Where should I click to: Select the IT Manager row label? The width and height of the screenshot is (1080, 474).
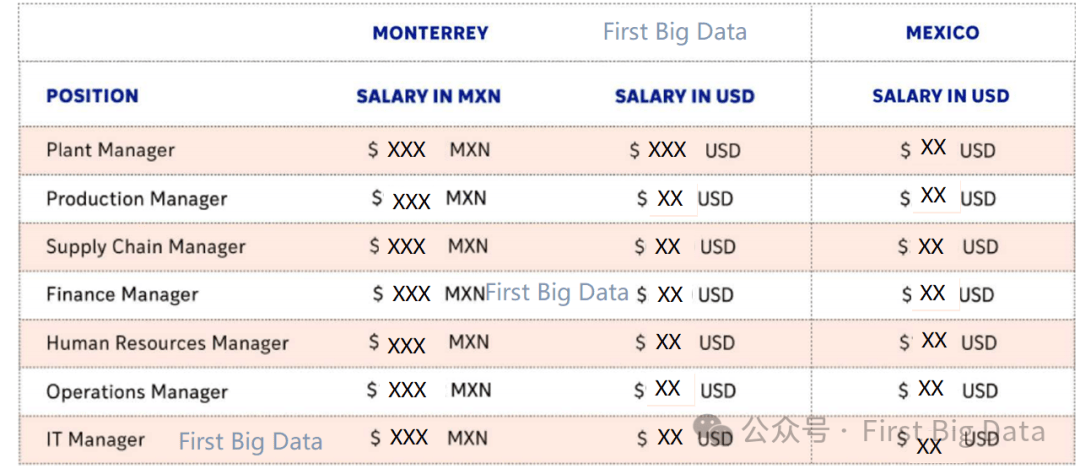coord(95,440)
